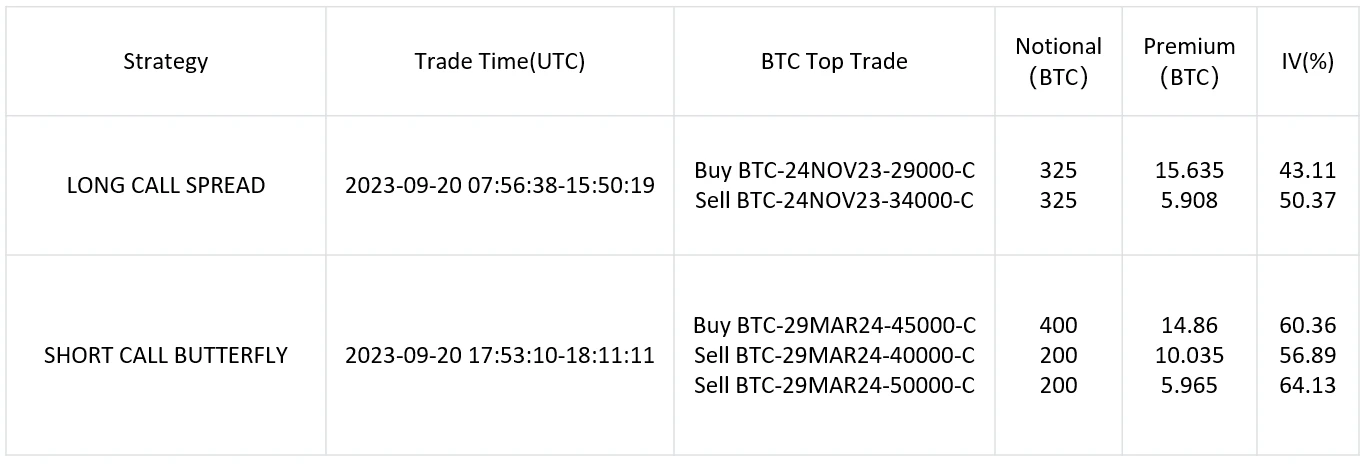Select the Trade Time(UTC) header cell
Image resolution: width=1371 pixels, height=467 pixels.
click(x=499, y=61)
